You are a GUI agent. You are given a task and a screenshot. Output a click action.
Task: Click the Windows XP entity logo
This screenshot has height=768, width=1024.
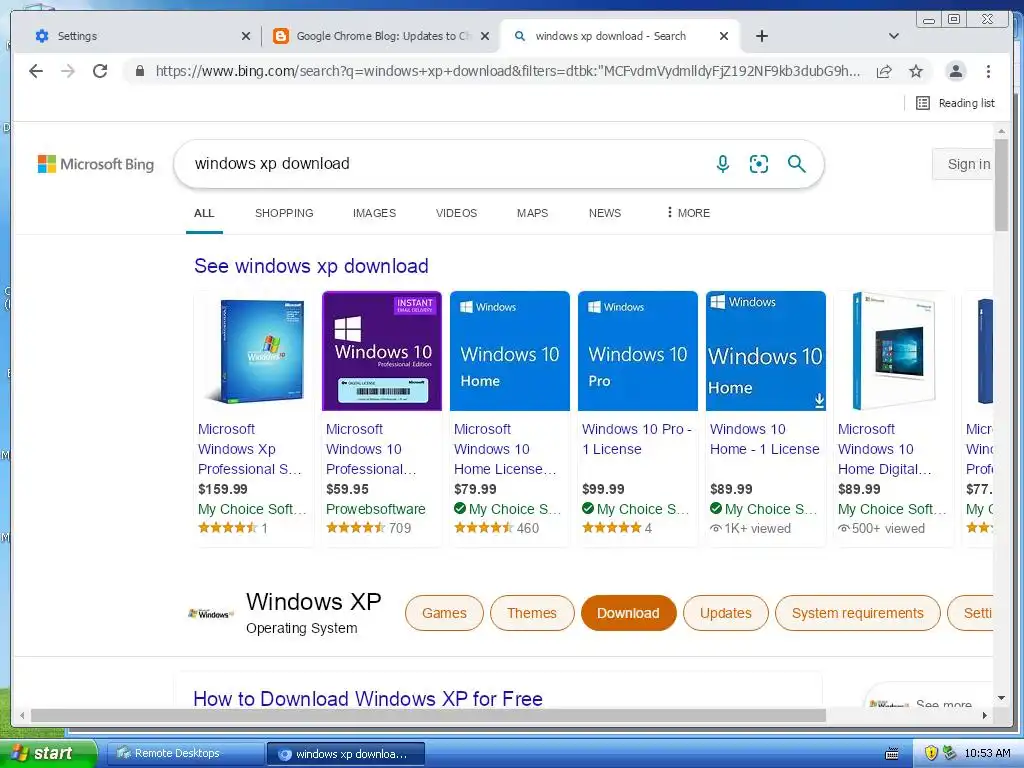coord(211,614)
